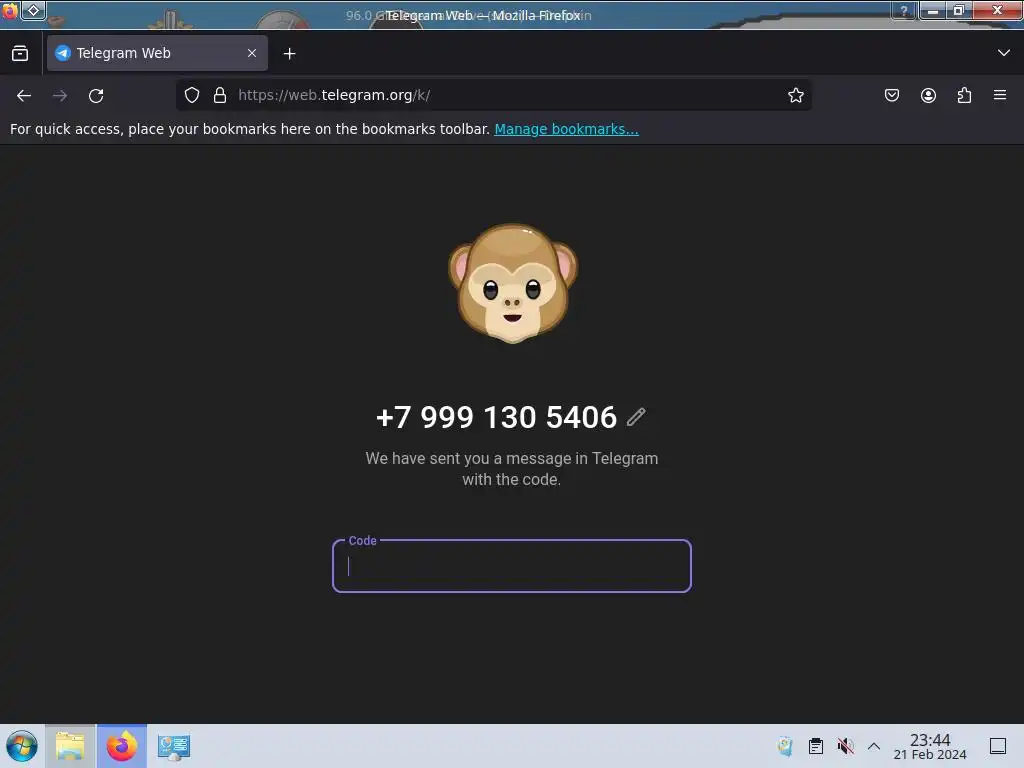The width and height of the screenshot is (1024, 768).
Task: Click the URL address bar
Action: click(493, 95)
